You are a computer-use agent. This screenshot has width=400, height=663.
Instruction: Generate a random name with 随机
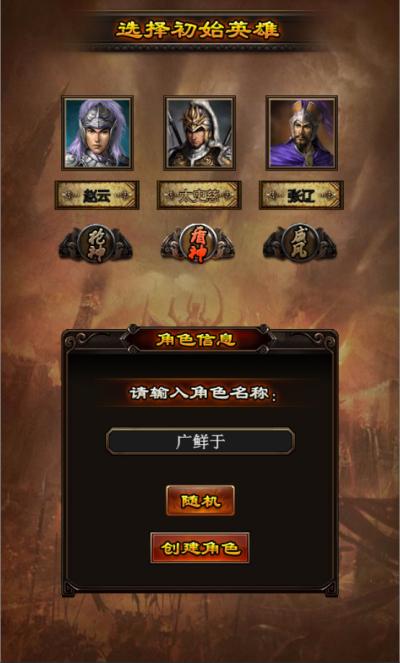click(x=200, y=501)
